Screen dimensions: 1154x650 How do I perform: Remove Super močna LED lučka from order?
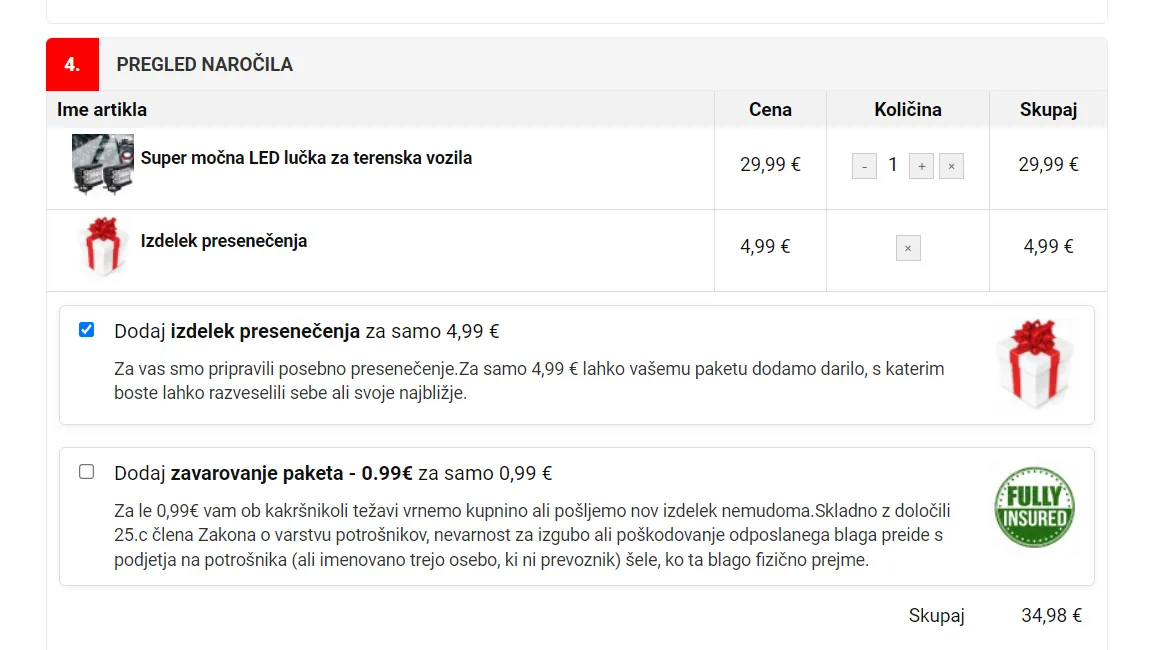952,166
